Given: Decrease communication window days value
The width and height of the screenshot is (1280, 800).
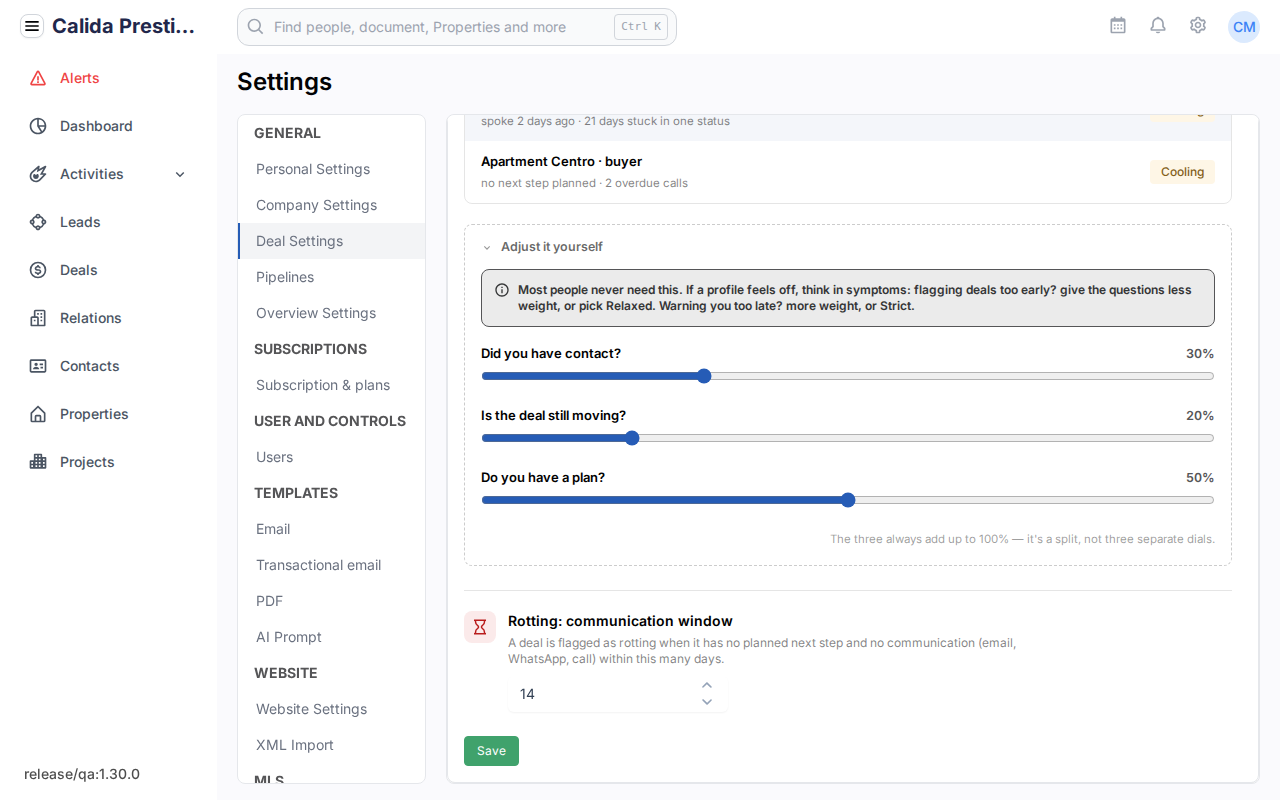Looking at the screenshot, I should (x=707, y=702).
